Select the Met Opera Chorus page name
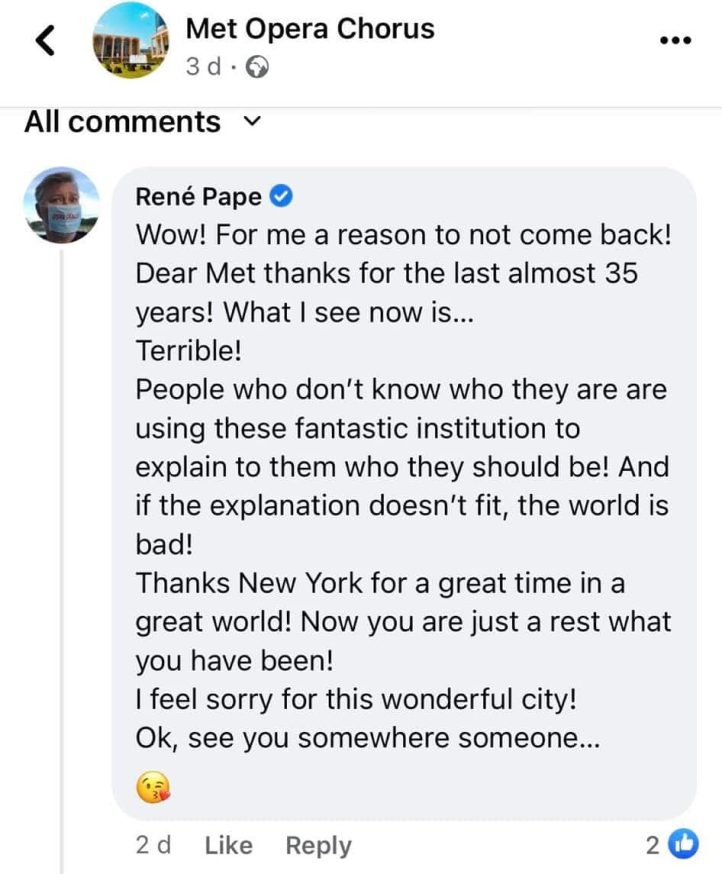 [309, 29]
